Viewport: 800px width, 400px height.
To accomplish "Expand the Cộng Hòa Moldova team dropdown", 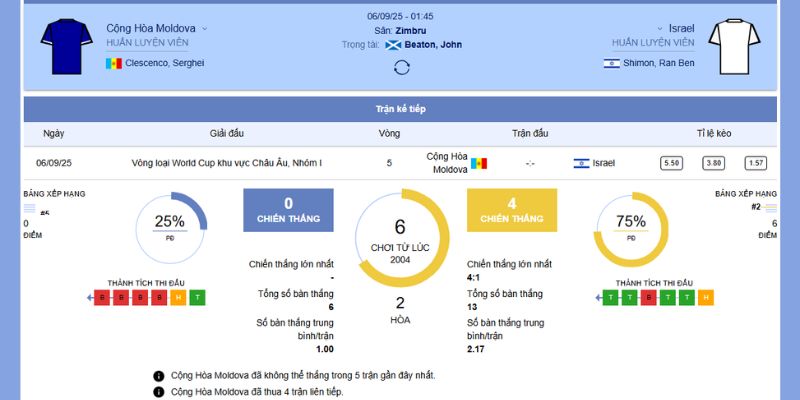I will [x=205, y=29].
